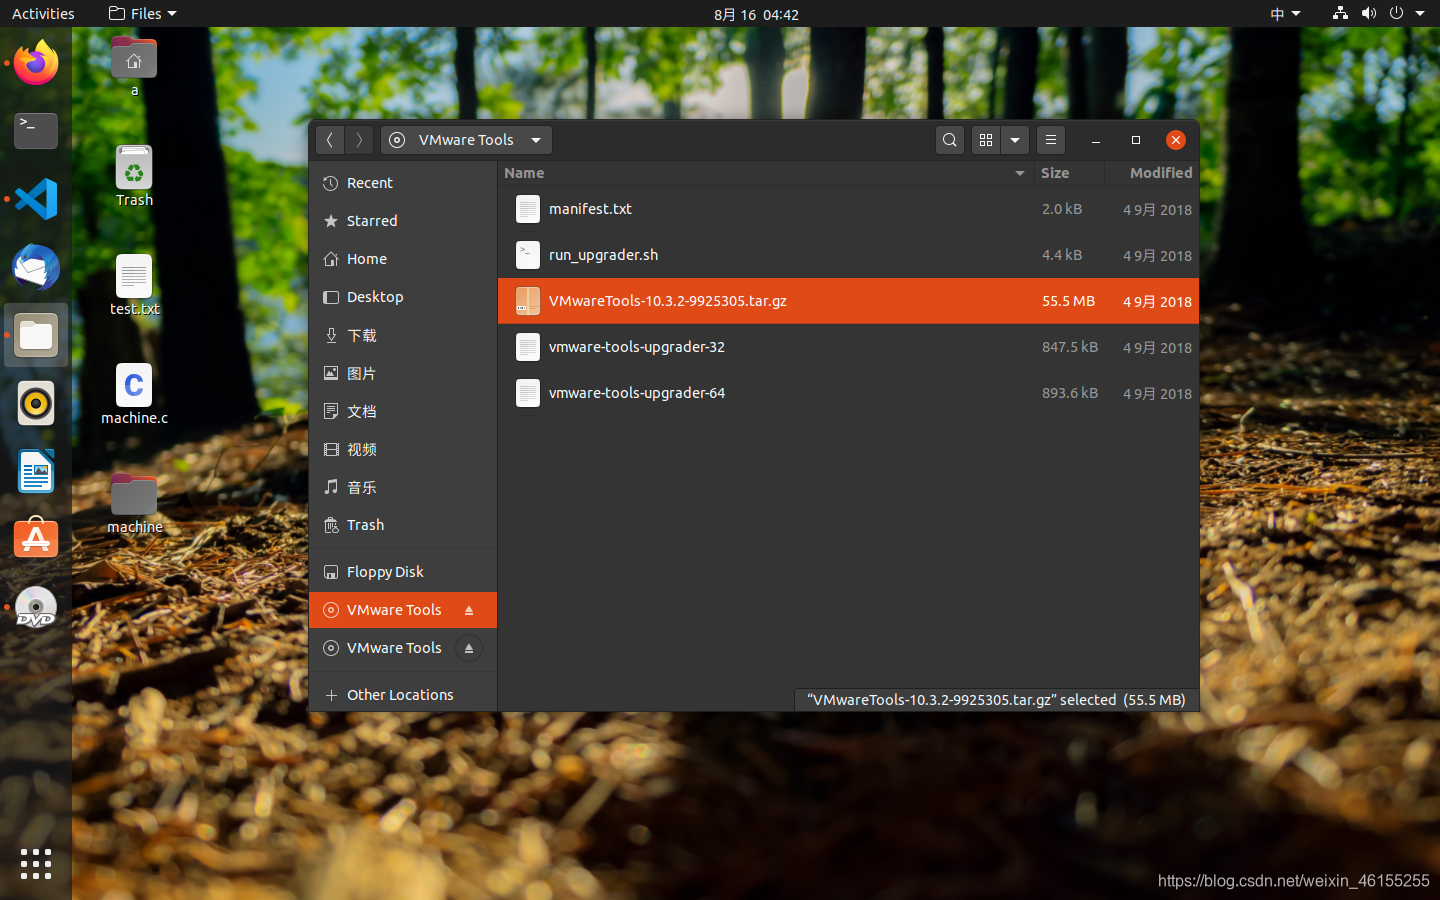The image size is (1440, 900).
Task: Select vmware-tools-upgrader-32 file
Action: [848, 347]
